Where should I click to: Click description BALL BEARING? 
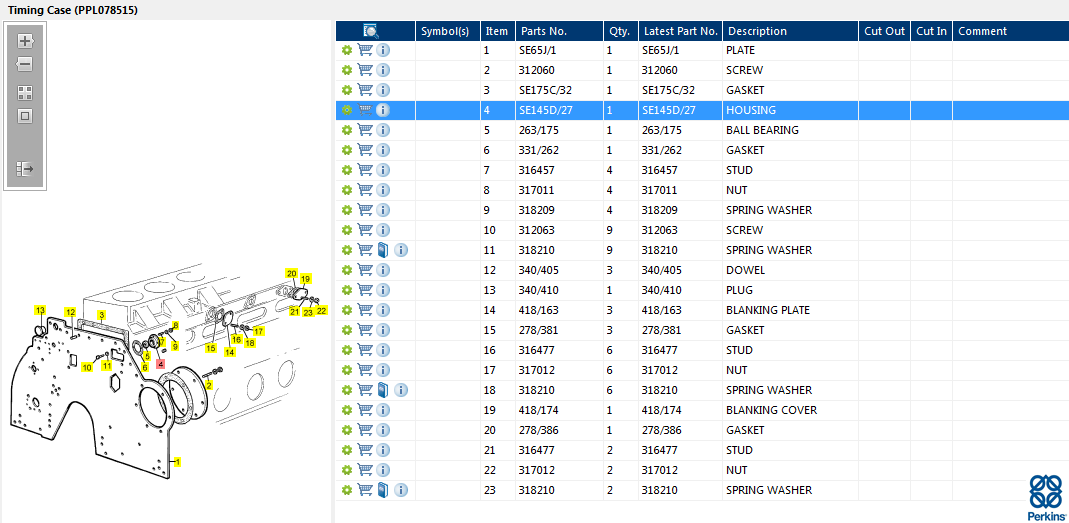click(x=762, y=130)
